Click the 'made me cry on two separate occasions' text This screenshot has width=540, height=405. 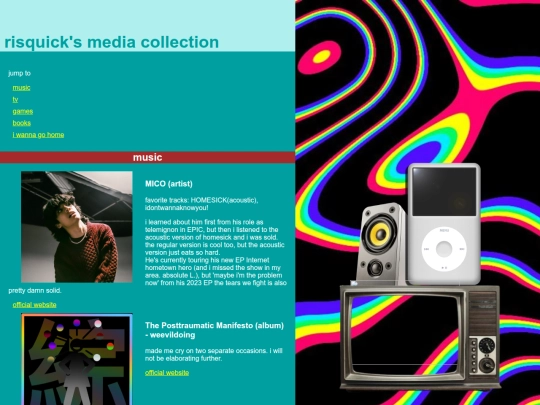coord(207,351)
